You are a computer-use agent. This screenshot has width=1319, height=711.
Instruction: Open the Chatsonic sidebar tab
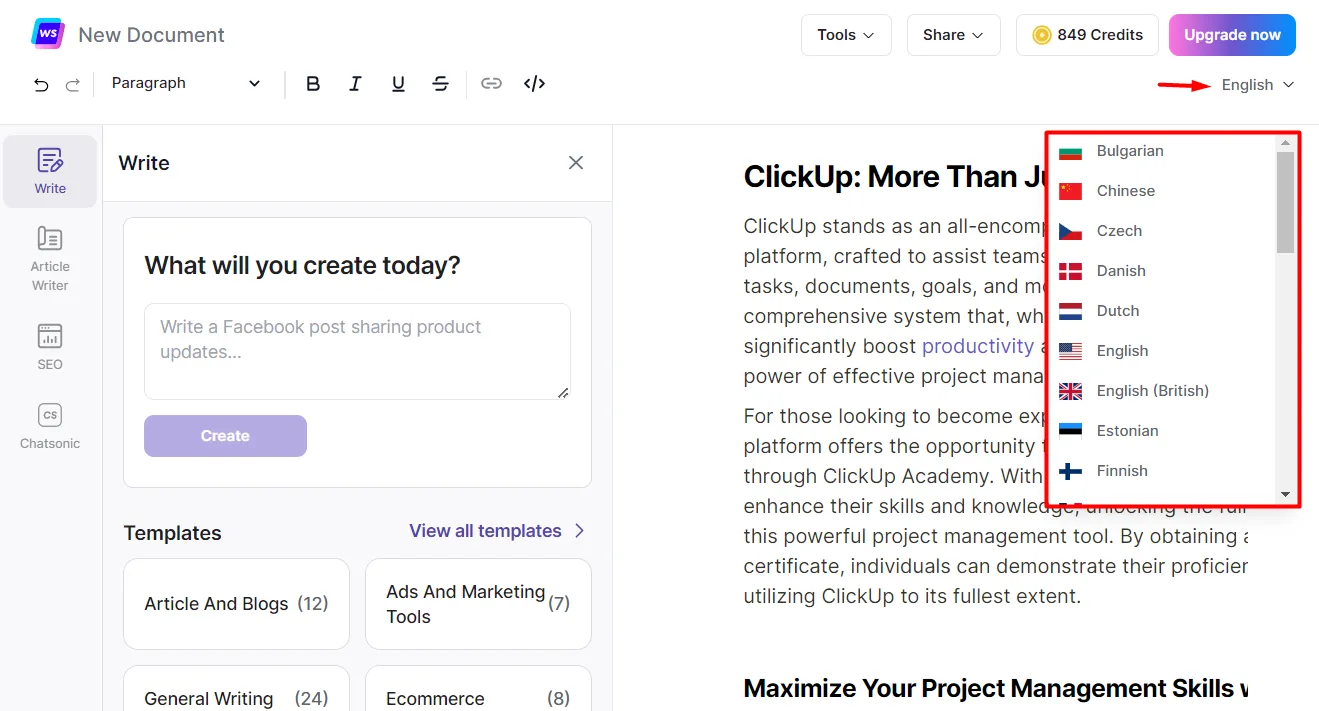(x=50, y=426)
